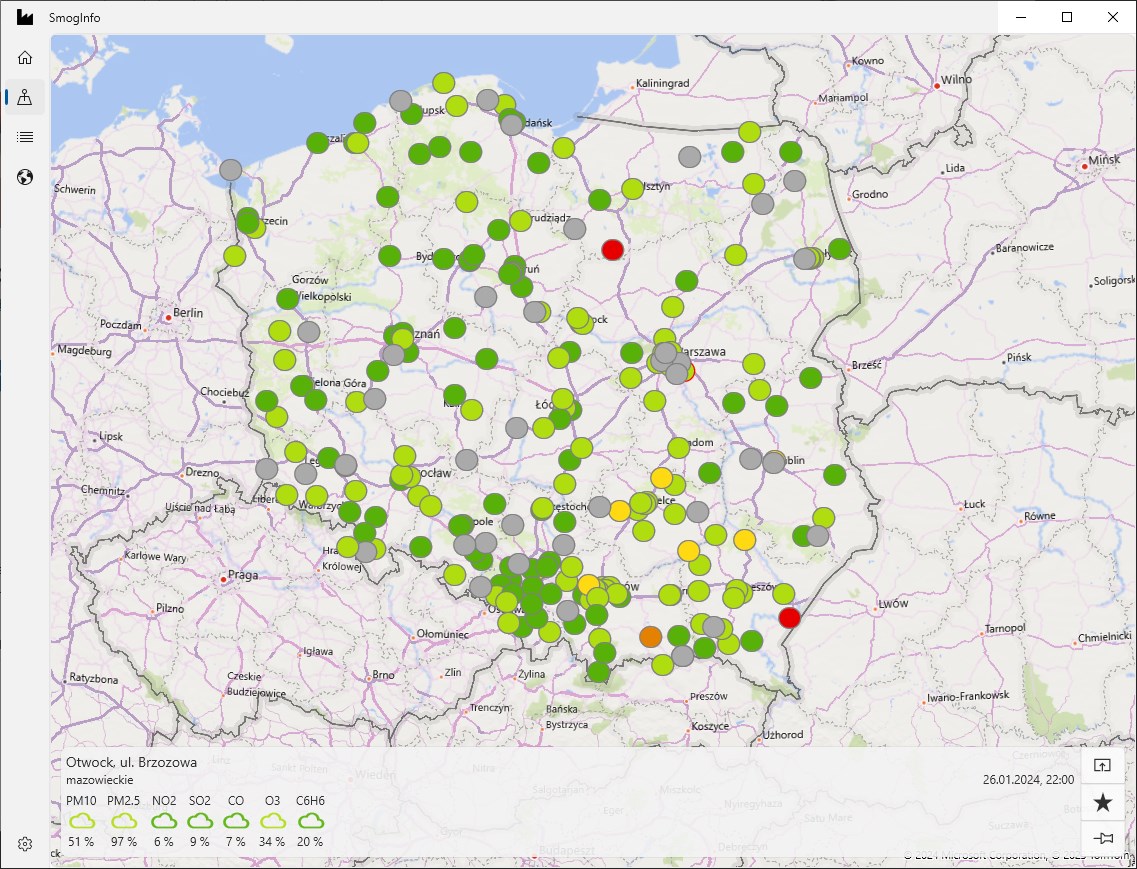
Task: Click the station name Otwock, ul. Brzozowa
Action: (131, 762)
